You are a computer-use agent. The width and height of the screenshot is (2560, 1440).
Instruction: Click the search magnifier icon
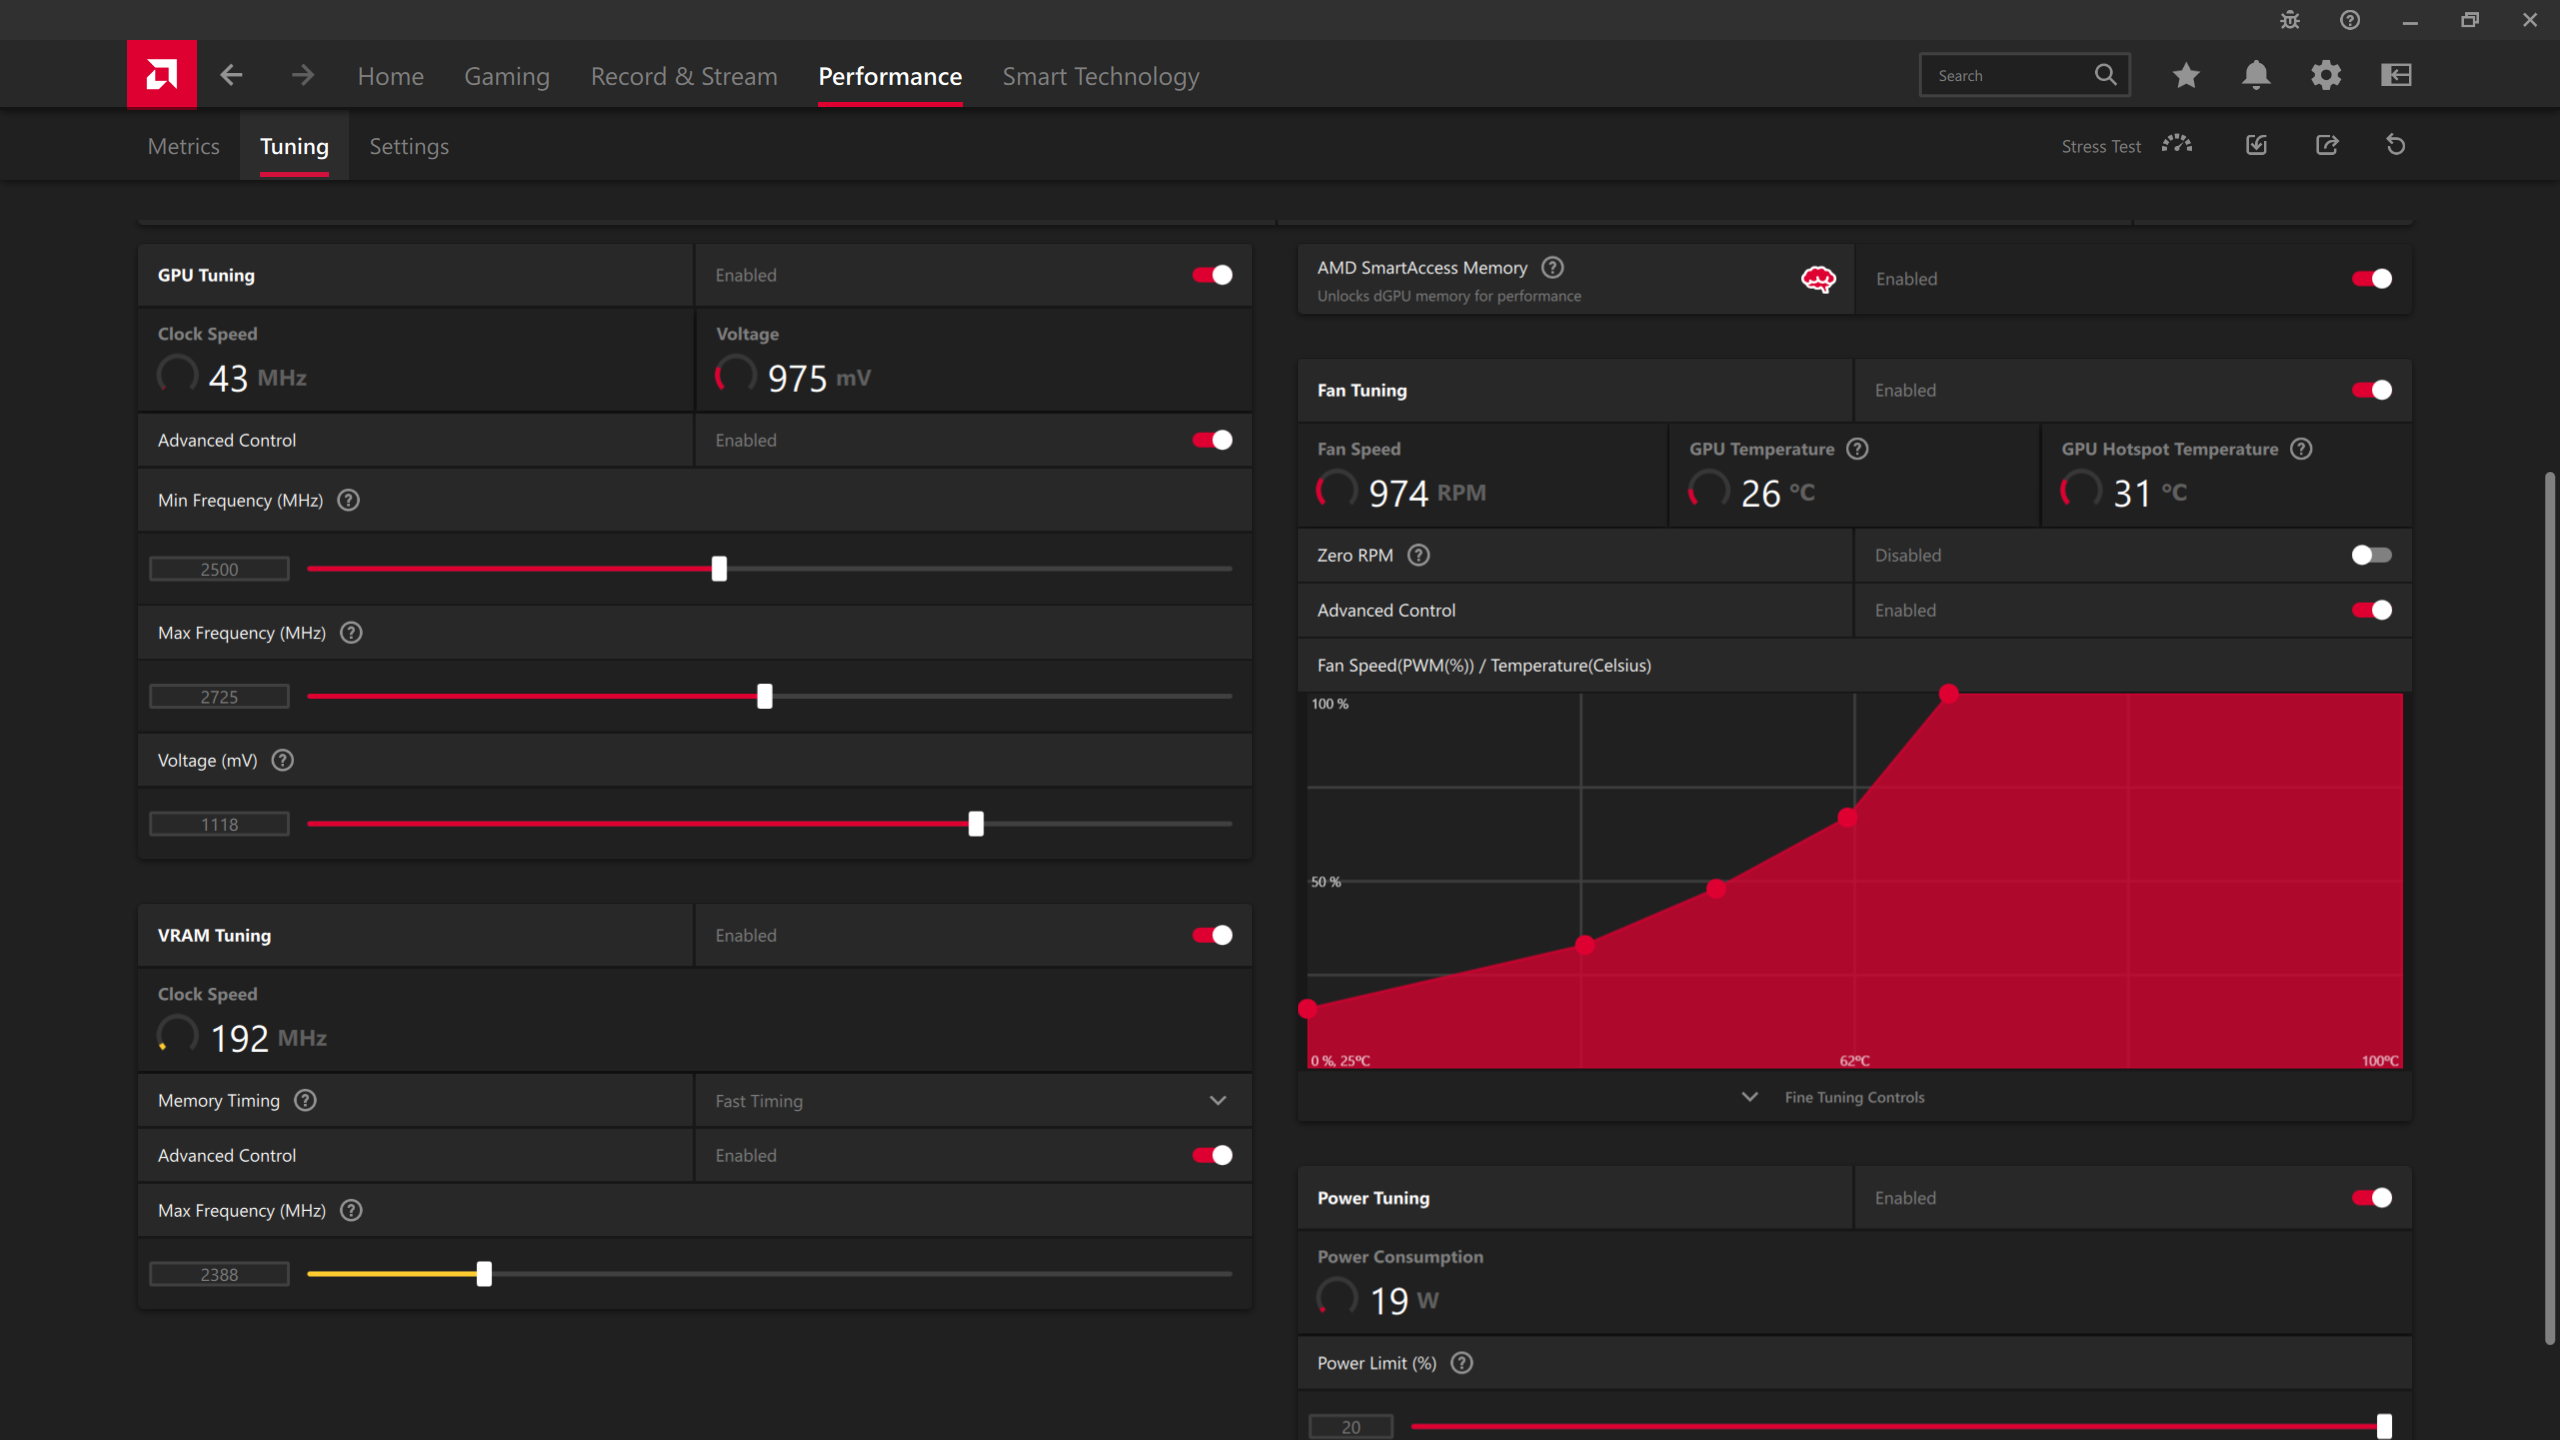(x=2105, y=75)
